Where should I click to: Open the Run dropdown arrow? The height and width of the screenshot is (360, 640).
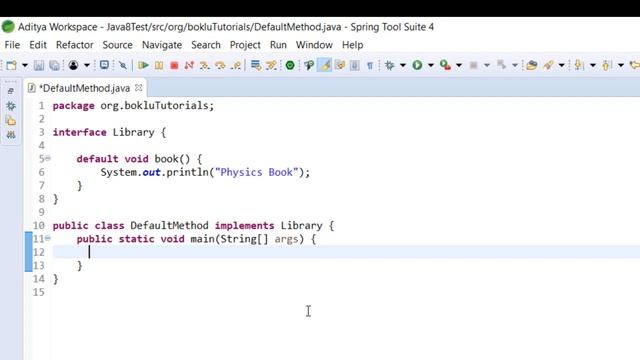tap(431, 65)
